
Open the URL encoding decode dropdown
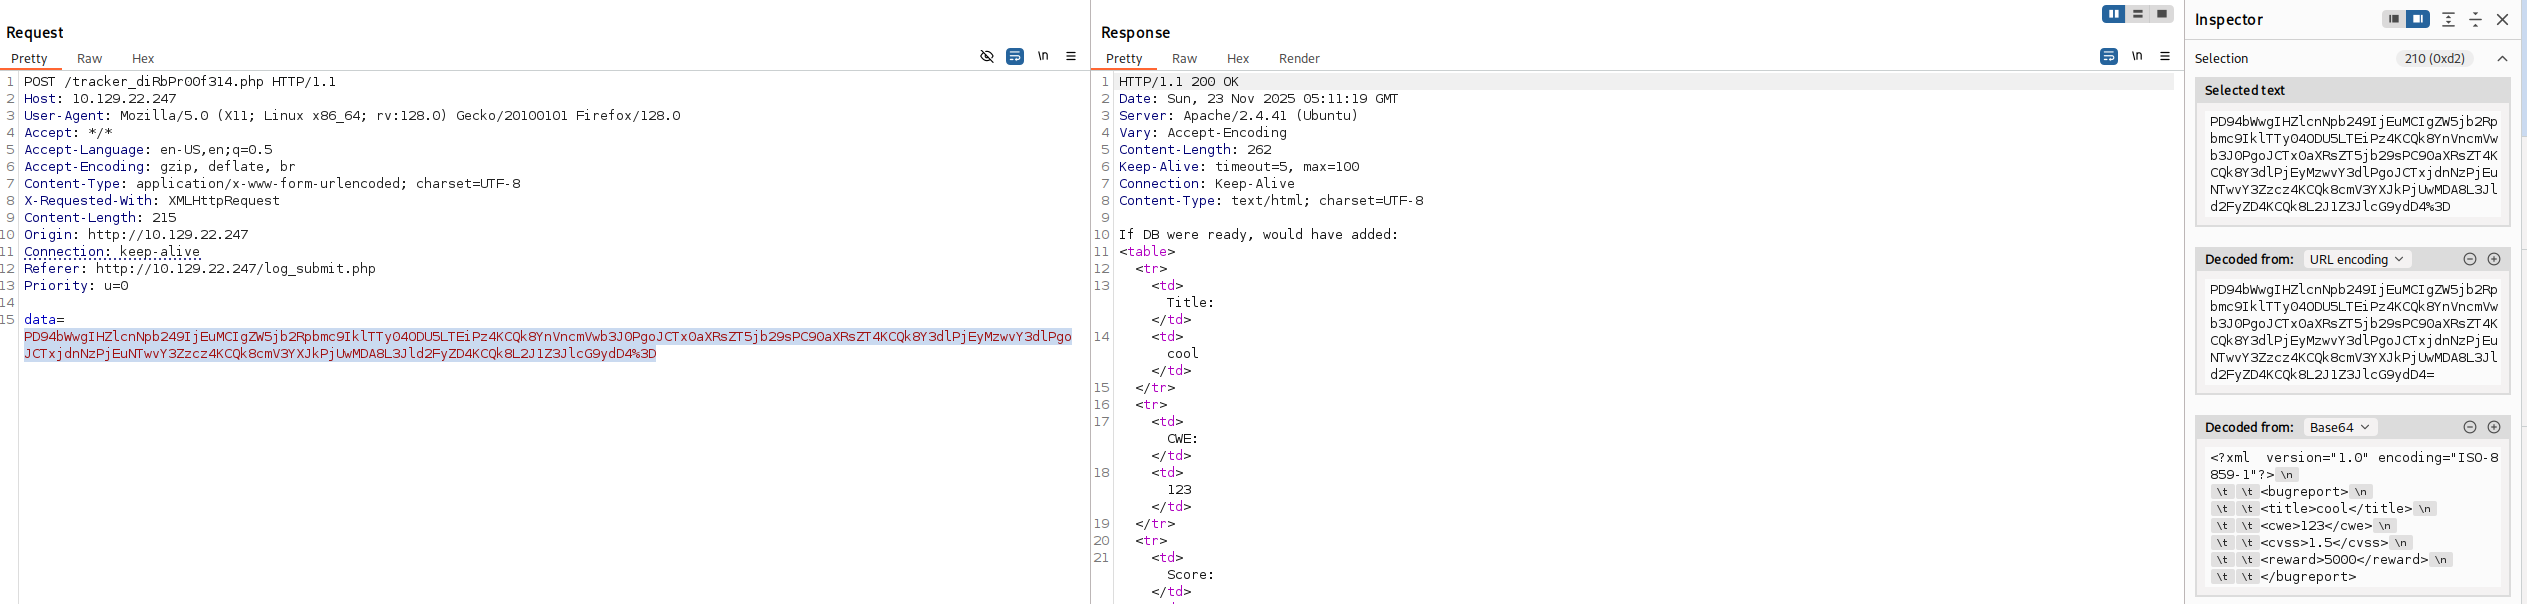(x=2356, y=259)
